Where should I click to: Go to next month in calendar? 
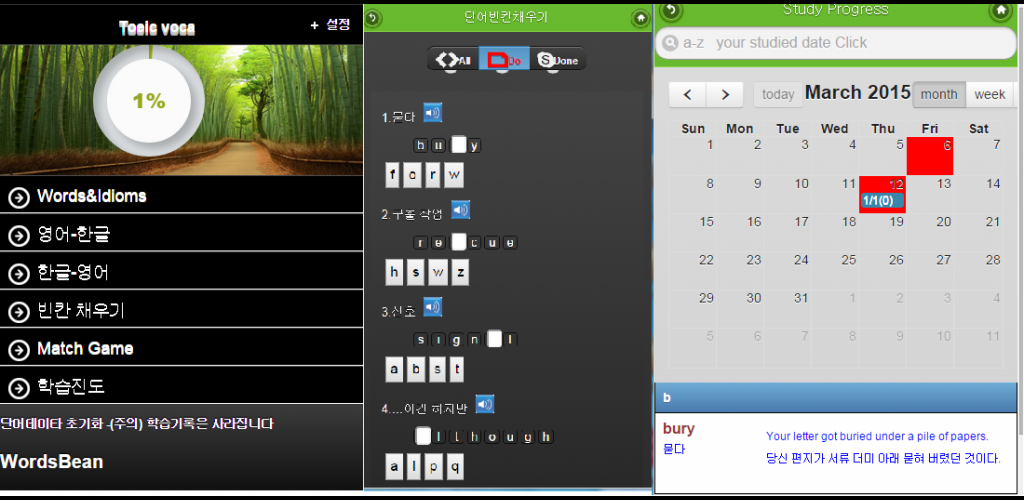[x=725, y=95]
